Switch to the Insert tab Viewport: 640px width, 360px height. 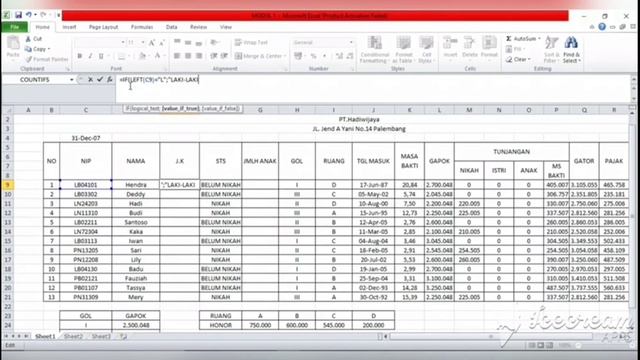click(x=69, y=27)
